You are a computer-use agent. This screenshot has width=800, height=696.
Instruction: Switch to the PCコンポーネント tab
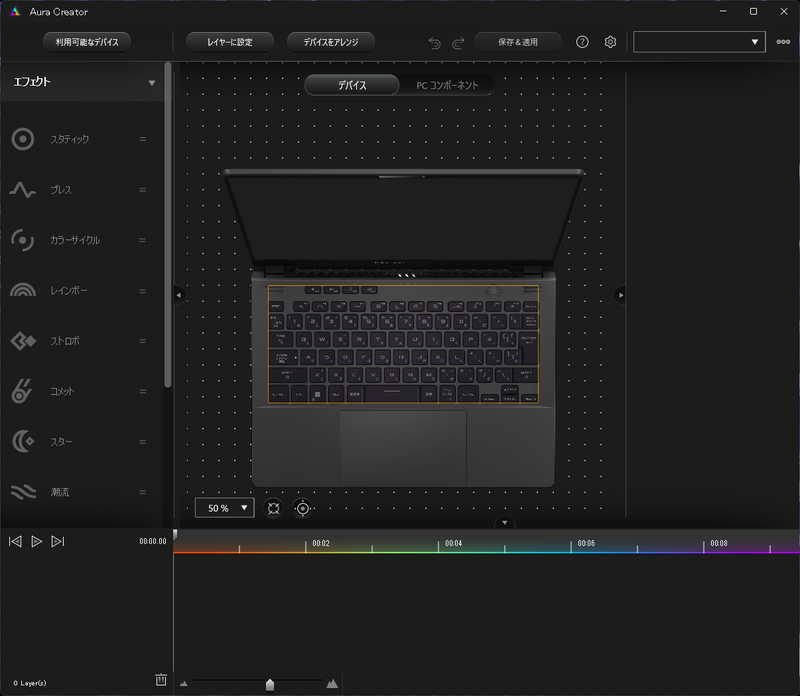446,85
